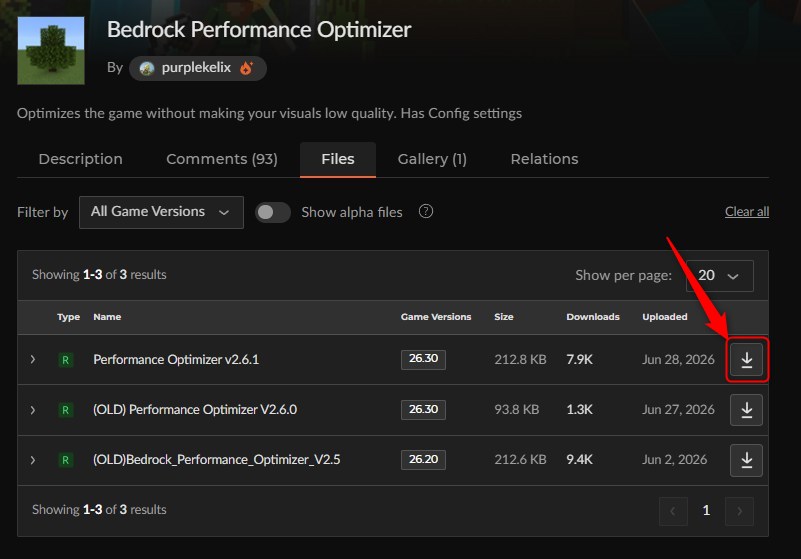Select page 1 in pagination

[x=706, y=510]
